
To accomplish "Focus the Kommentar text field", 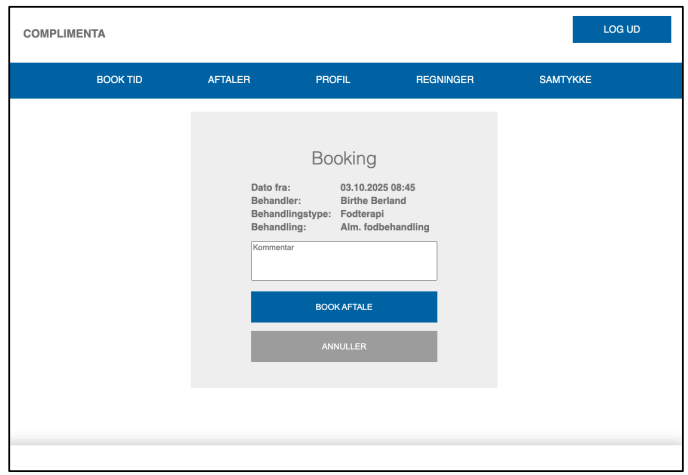I will pos(344,262).
